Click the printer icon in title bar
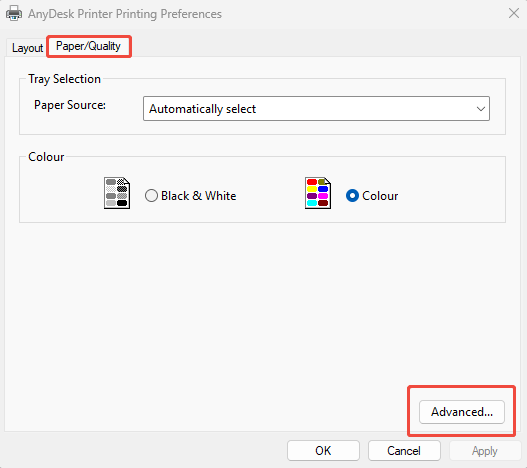Image resolution: width=527 pixels, height=468 pixels. pos(14,14)
